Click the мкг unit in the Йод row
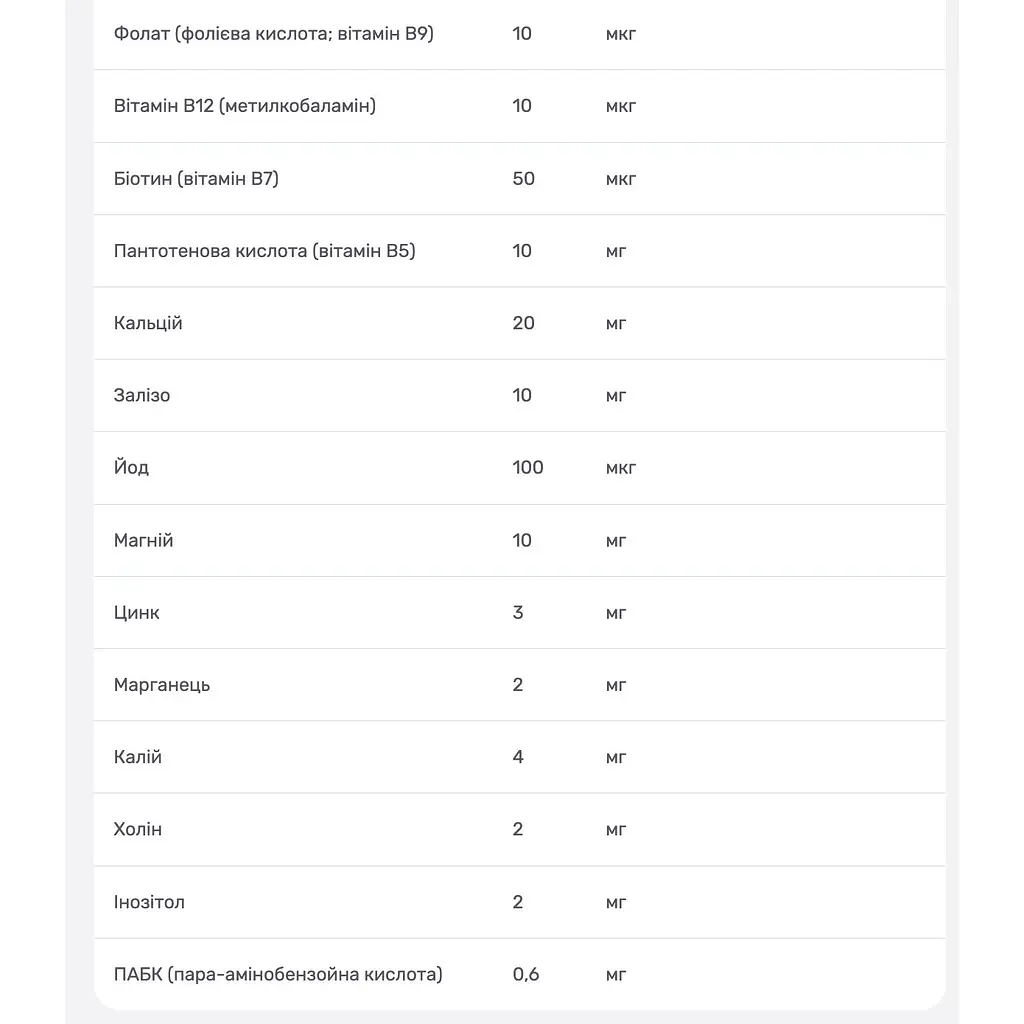This screenshot has width=1024, height=1024. 620,468
